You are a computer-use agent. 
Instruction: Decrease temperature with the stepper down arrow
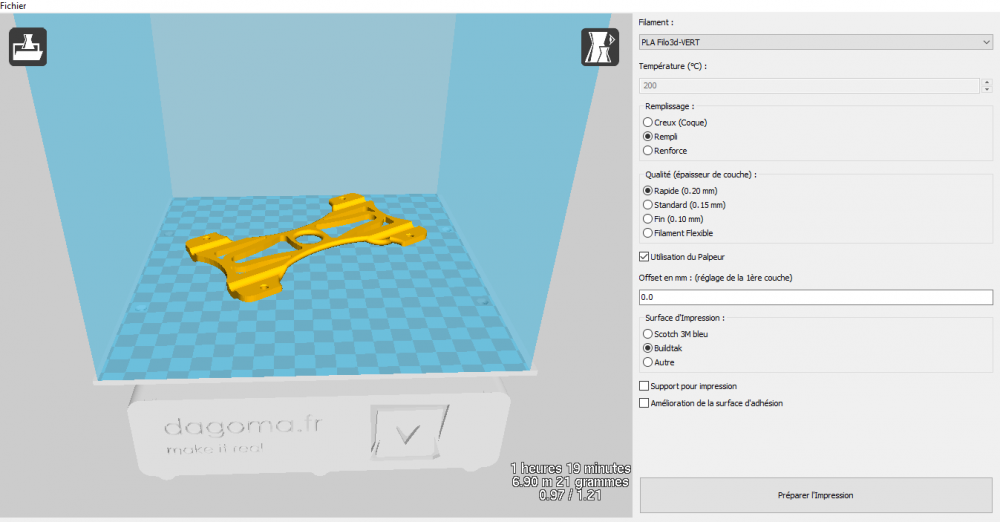(987, 89)
